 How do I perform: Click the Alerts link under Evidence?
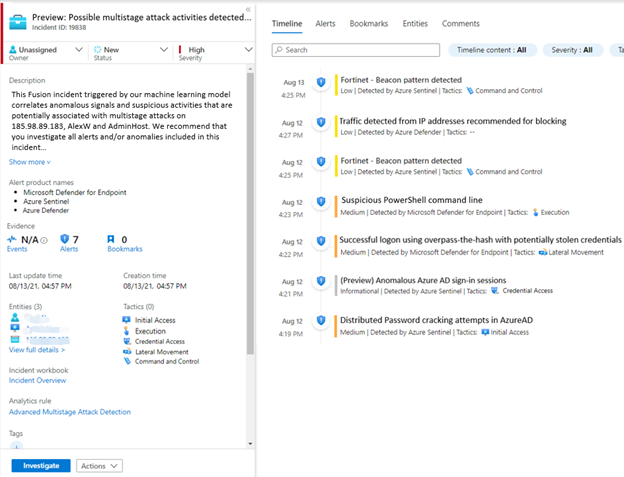(x=69, y=249)
